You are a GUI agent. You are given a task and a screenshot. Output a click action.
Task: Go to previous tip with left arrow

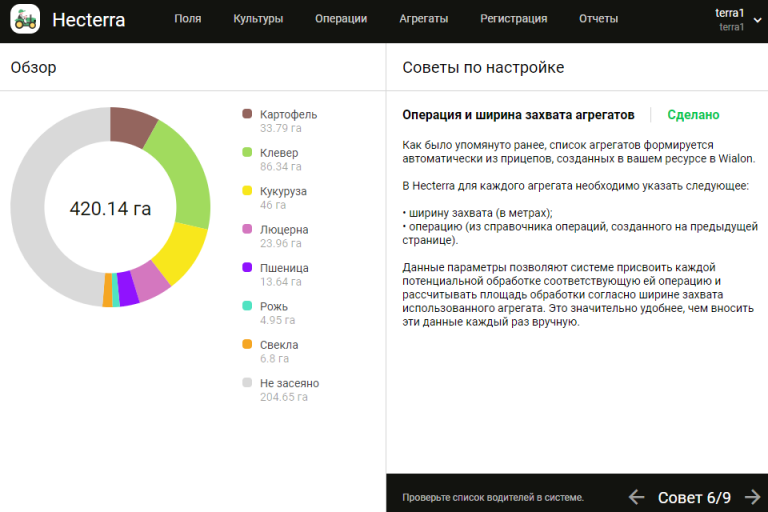636,497
